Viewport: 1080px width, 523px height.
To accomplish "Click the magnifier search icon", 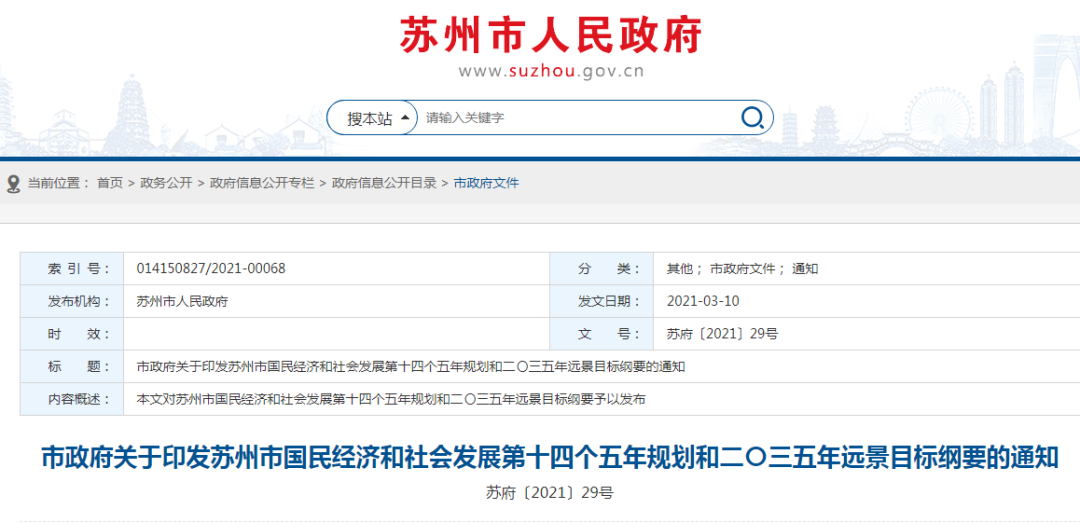I will tap(752, 118).
